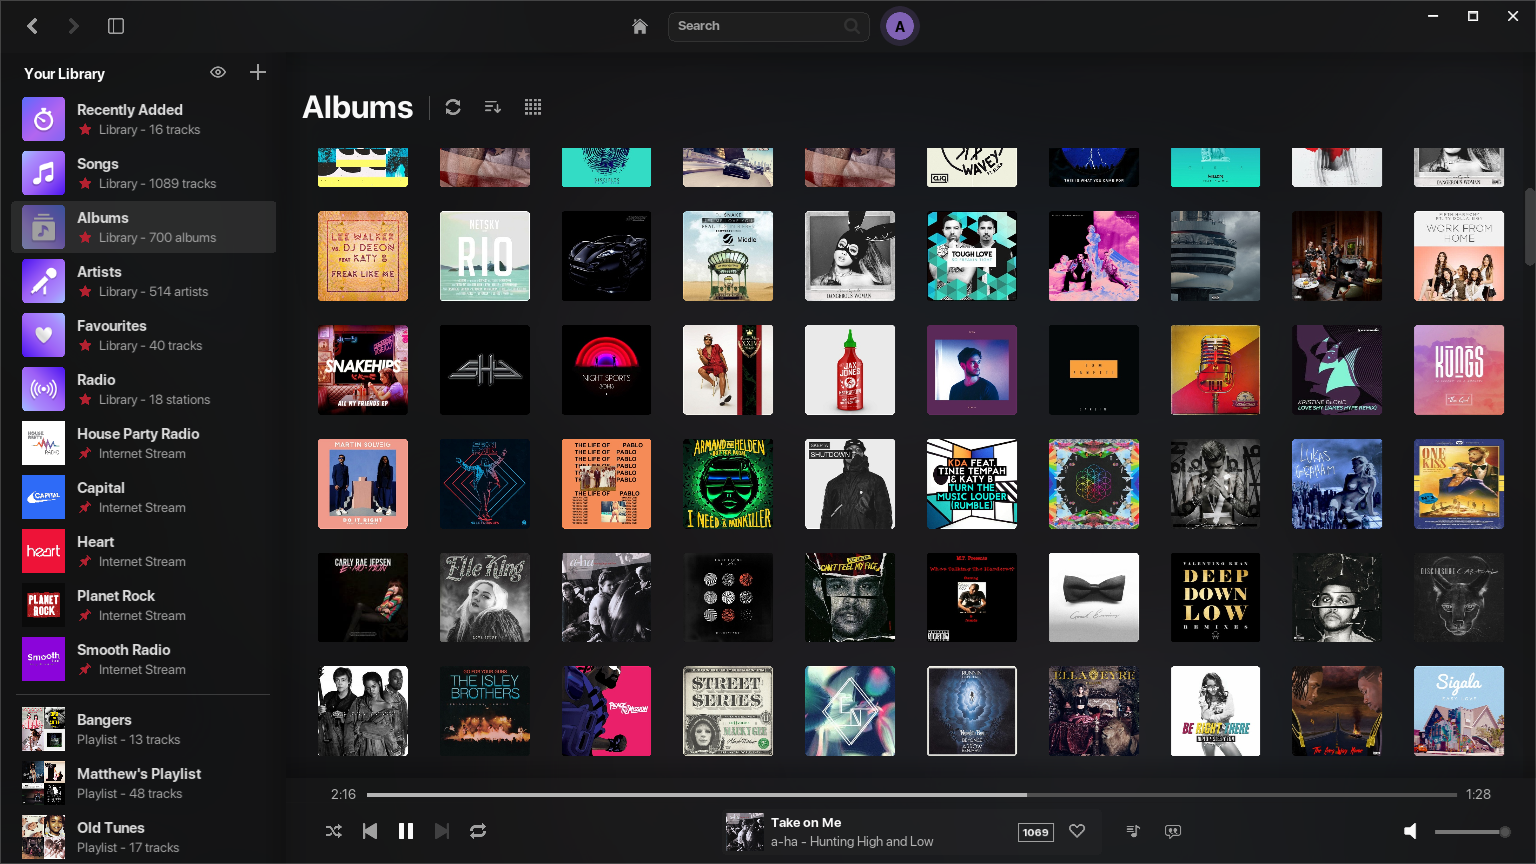This screenshot has height=864, width=1536.
Task: Open the Be Right There album
Action: tap(1215, 711)
